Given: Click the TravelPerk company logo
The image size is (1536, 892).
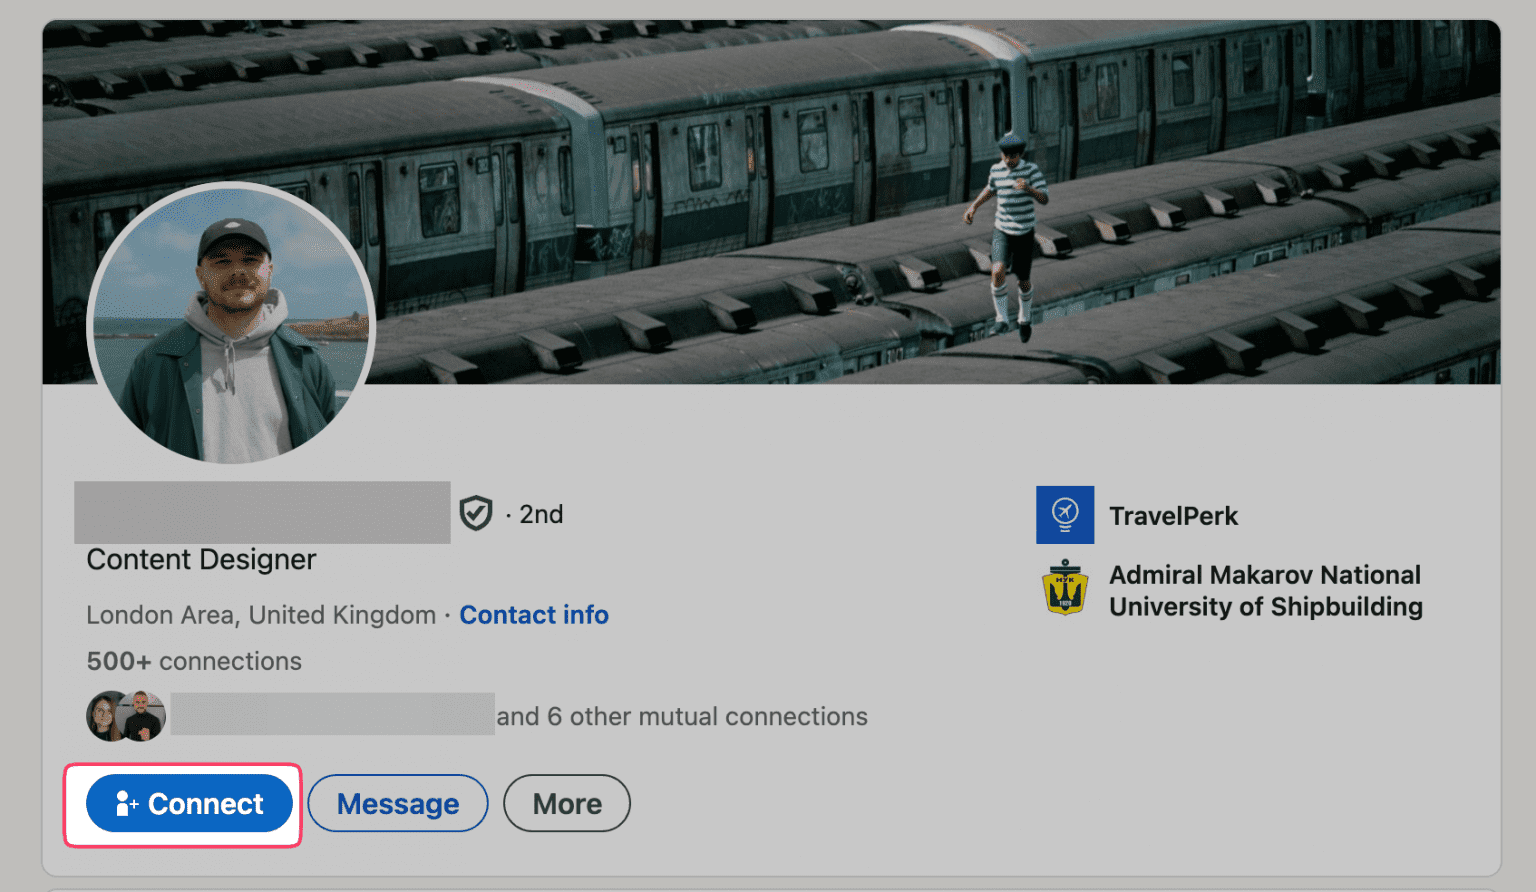Looking at the screenshot, I should [x=1065, y=515].
